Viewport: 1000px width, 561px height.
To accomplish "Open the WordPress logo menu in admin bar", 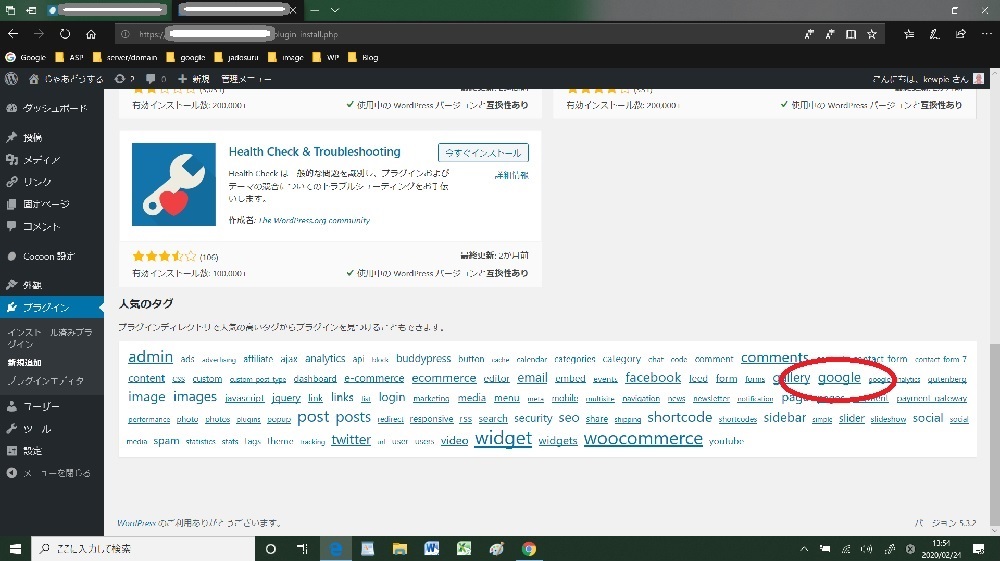I will pyautogui.click(x=11, y=78).
